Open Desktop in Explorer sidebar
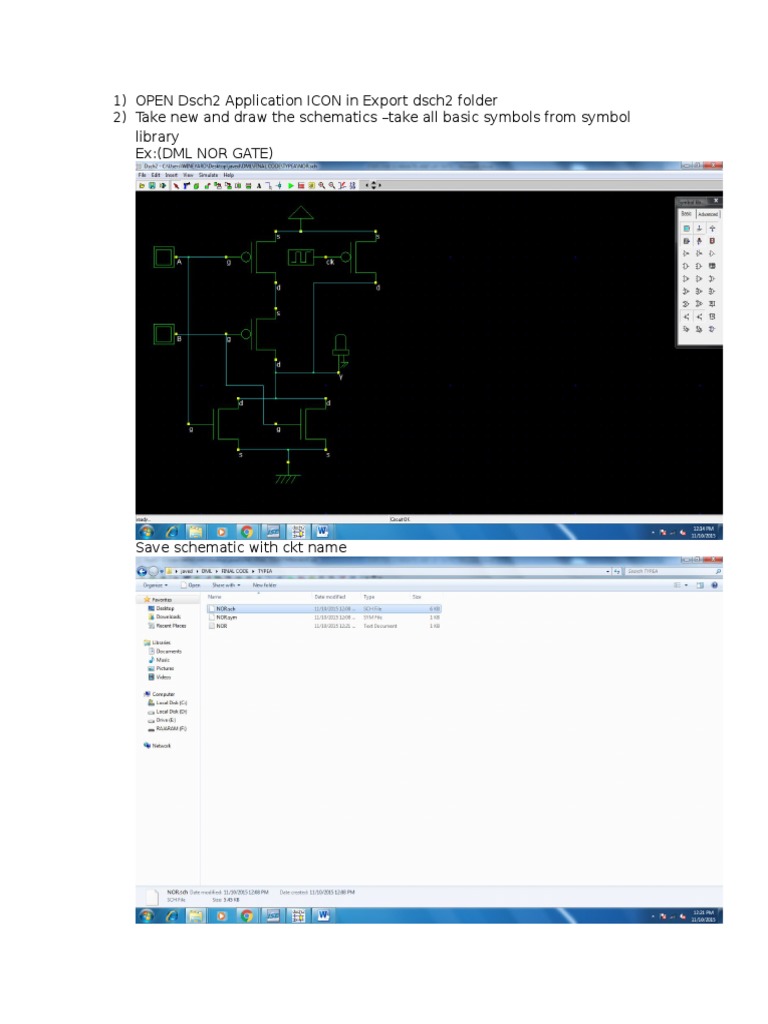Viewport: 768px width, 1024px height. click(x=161, y=608)
